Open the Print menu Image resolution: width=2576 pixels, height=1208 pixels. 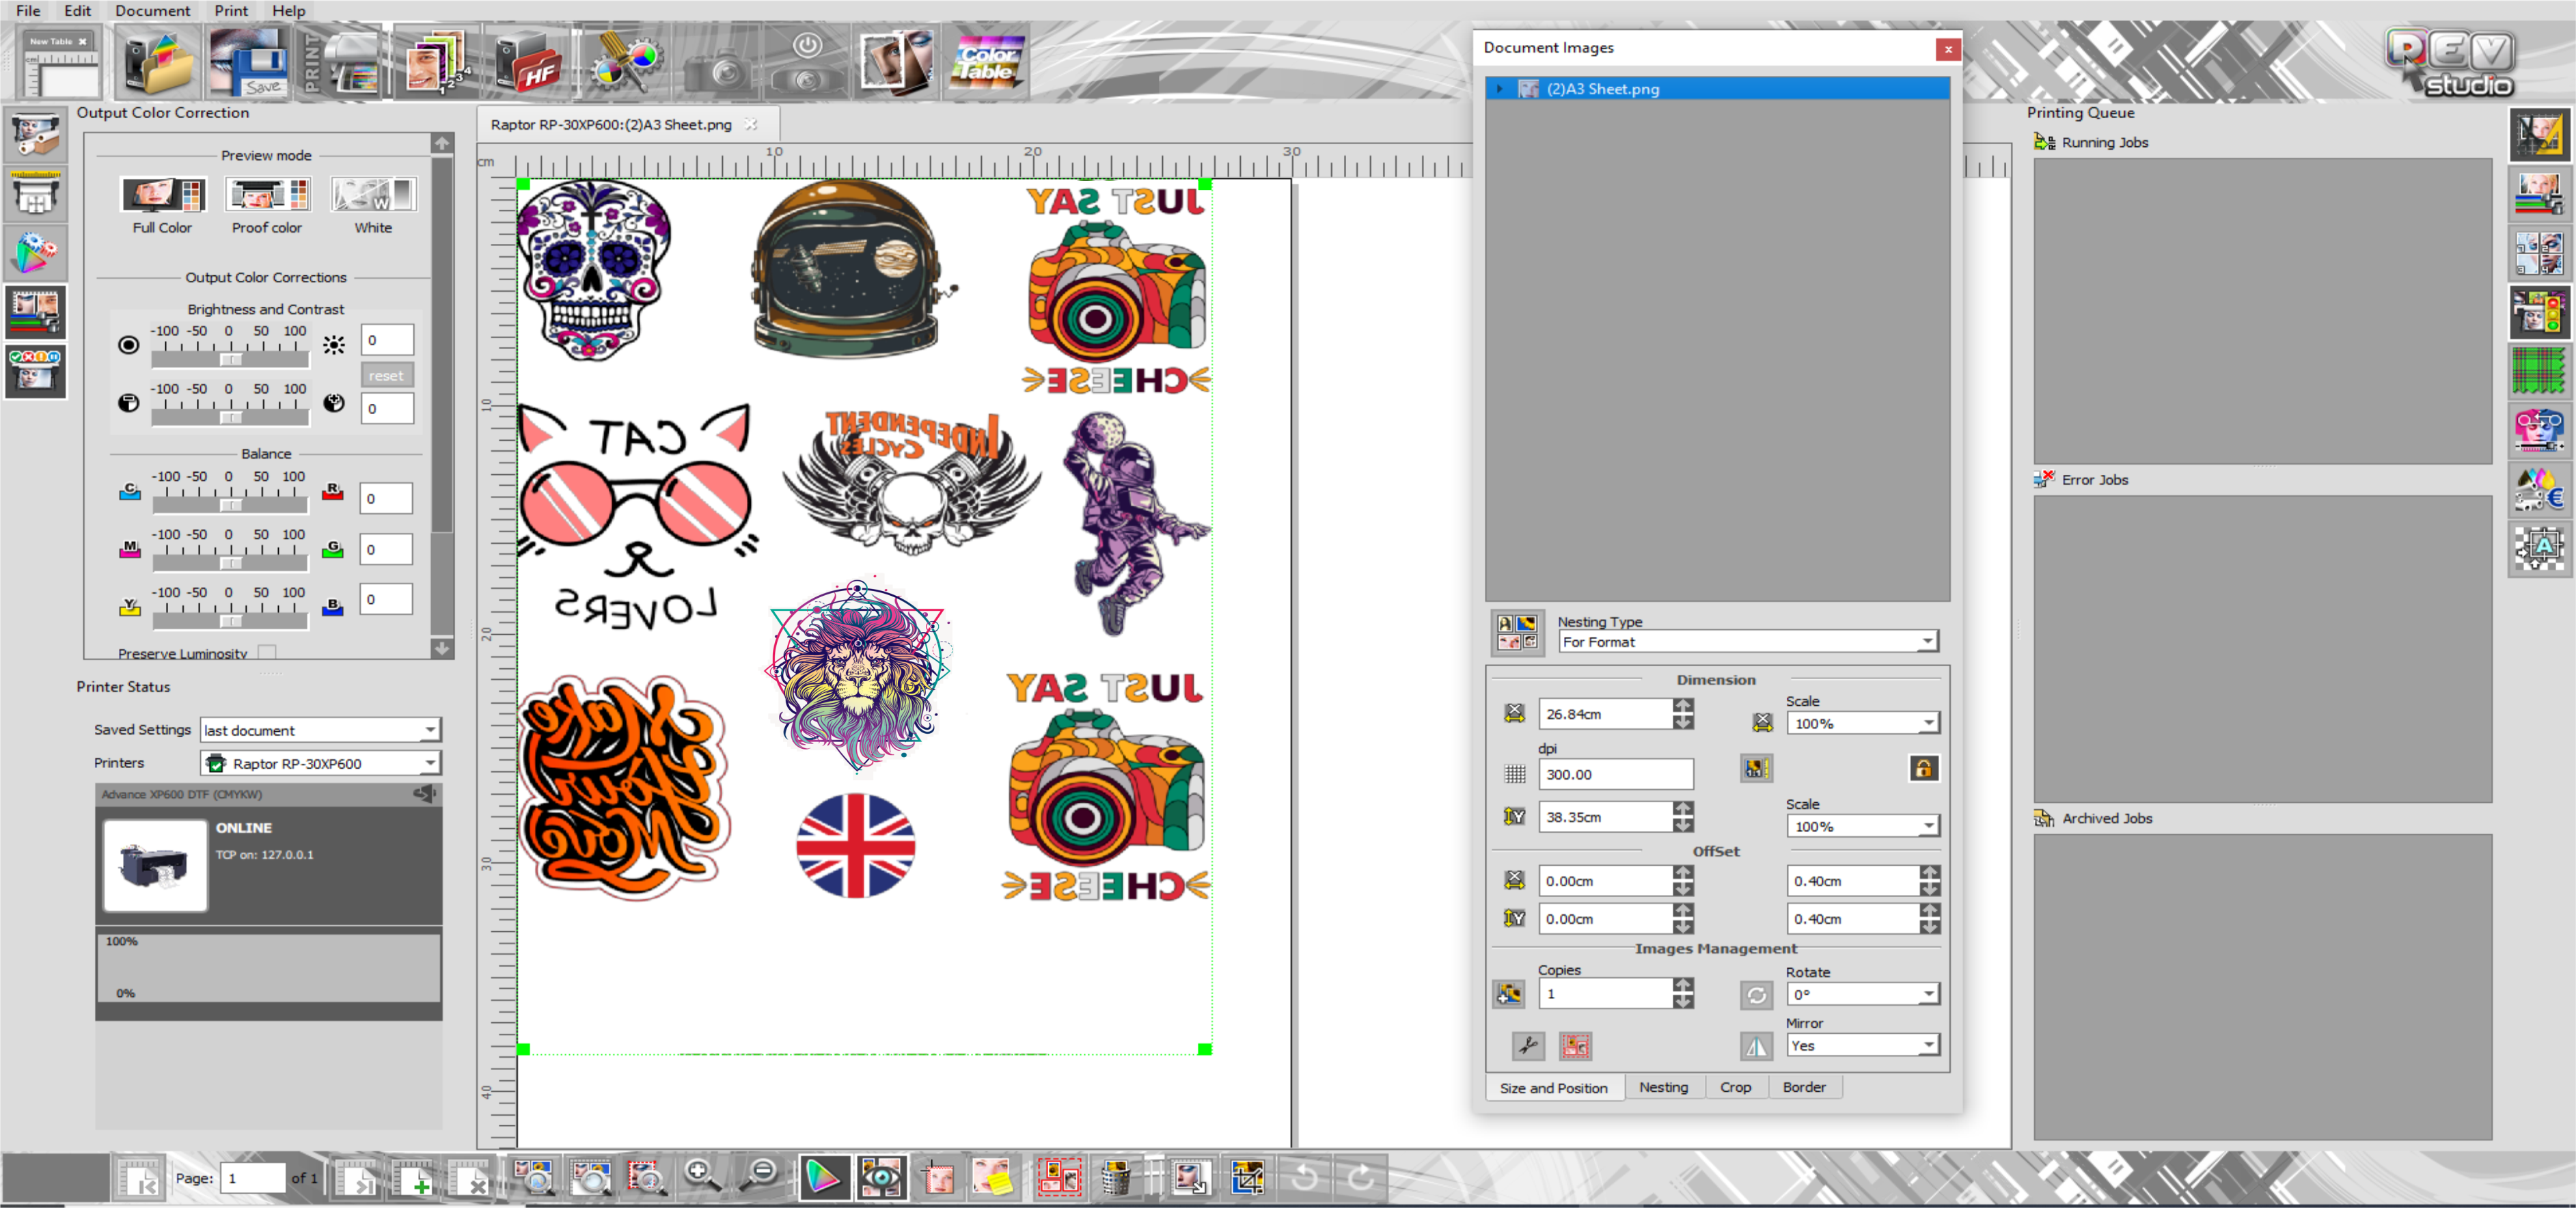click(231, 10)
